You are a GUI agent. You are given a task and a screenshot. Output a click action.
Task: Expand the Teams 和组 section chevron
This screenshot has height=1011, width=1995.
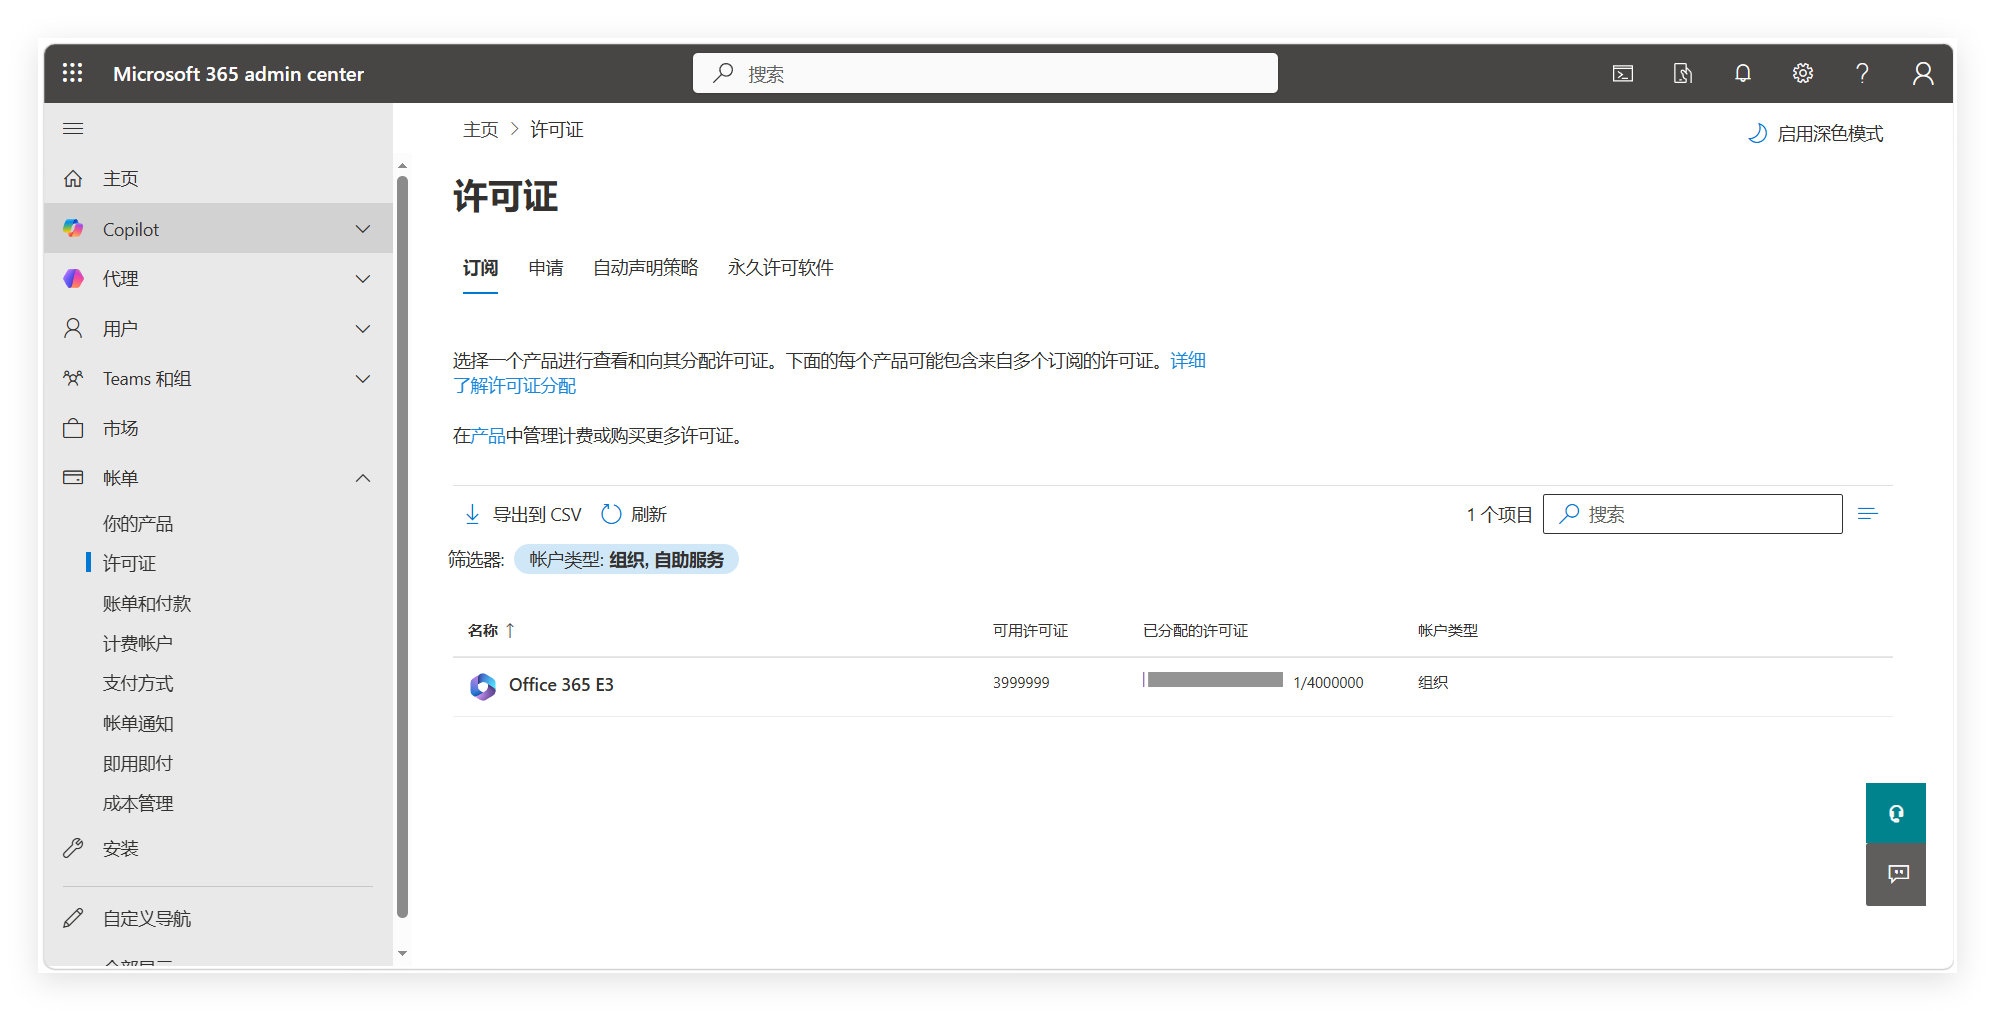[363, 379]
